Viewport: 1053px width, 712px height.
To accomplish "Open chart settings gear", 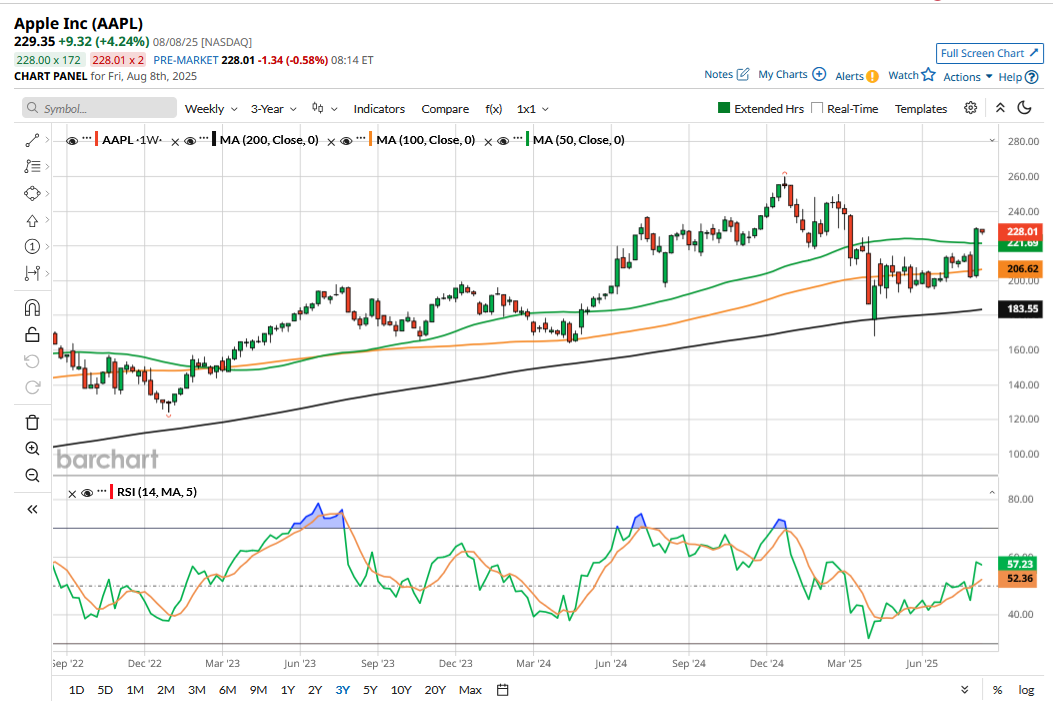I will 970,108.
